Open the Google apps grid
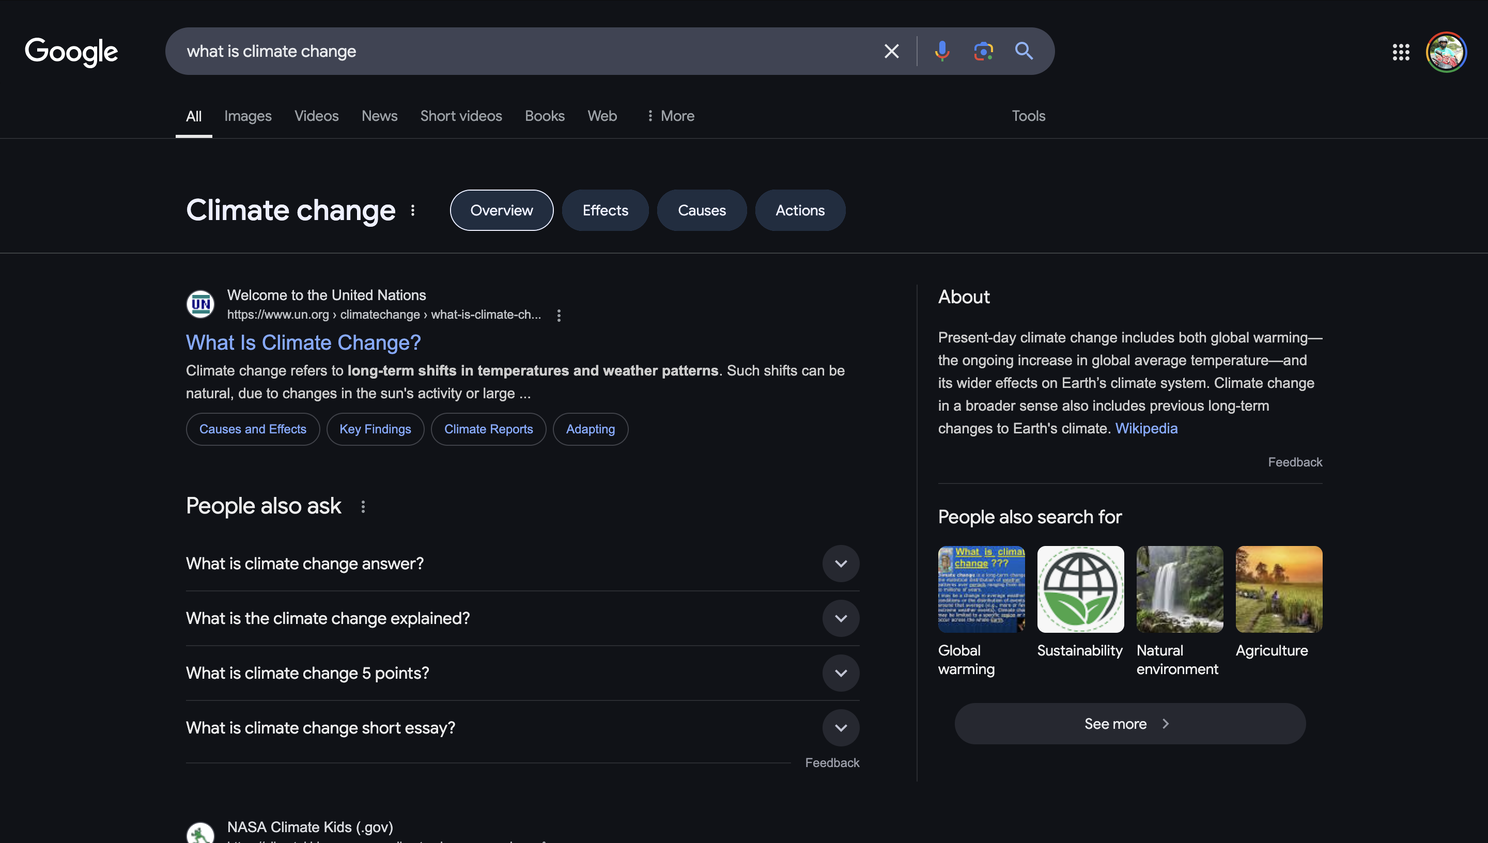 1401,52
